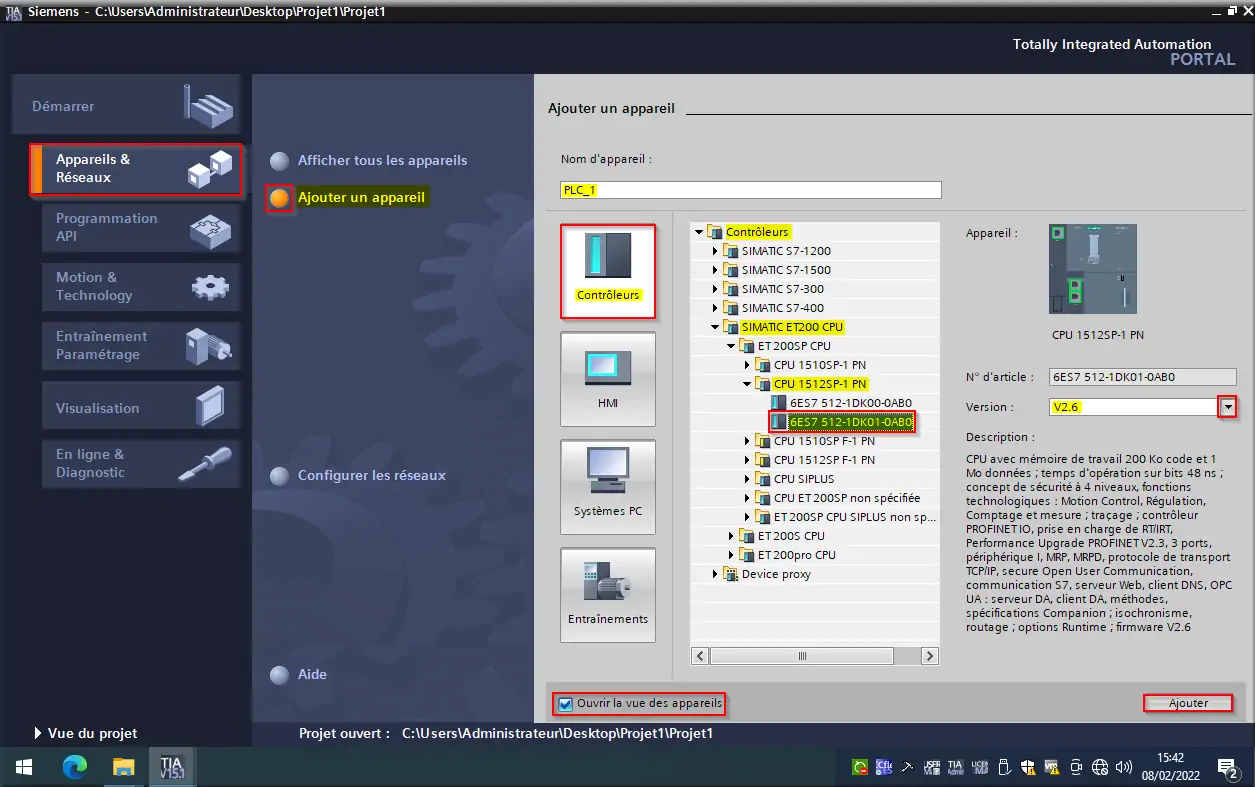Select the Contrôleurs device category button
Image resolution: width=1255 pixels, height=787 pixels.
608,271
